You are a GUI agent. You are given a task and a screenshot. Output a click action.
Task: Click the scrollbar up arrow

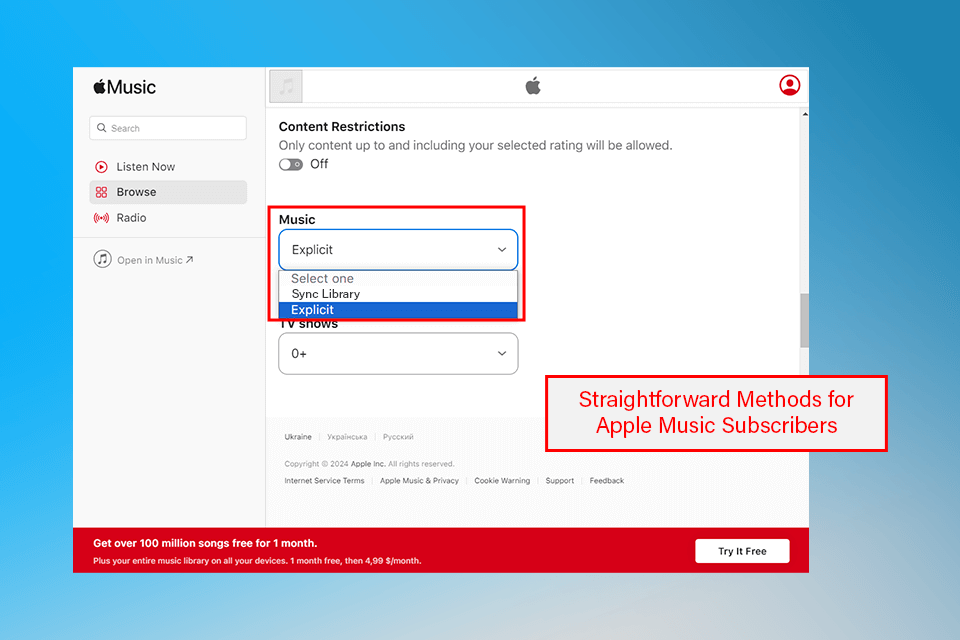[804, 115]
